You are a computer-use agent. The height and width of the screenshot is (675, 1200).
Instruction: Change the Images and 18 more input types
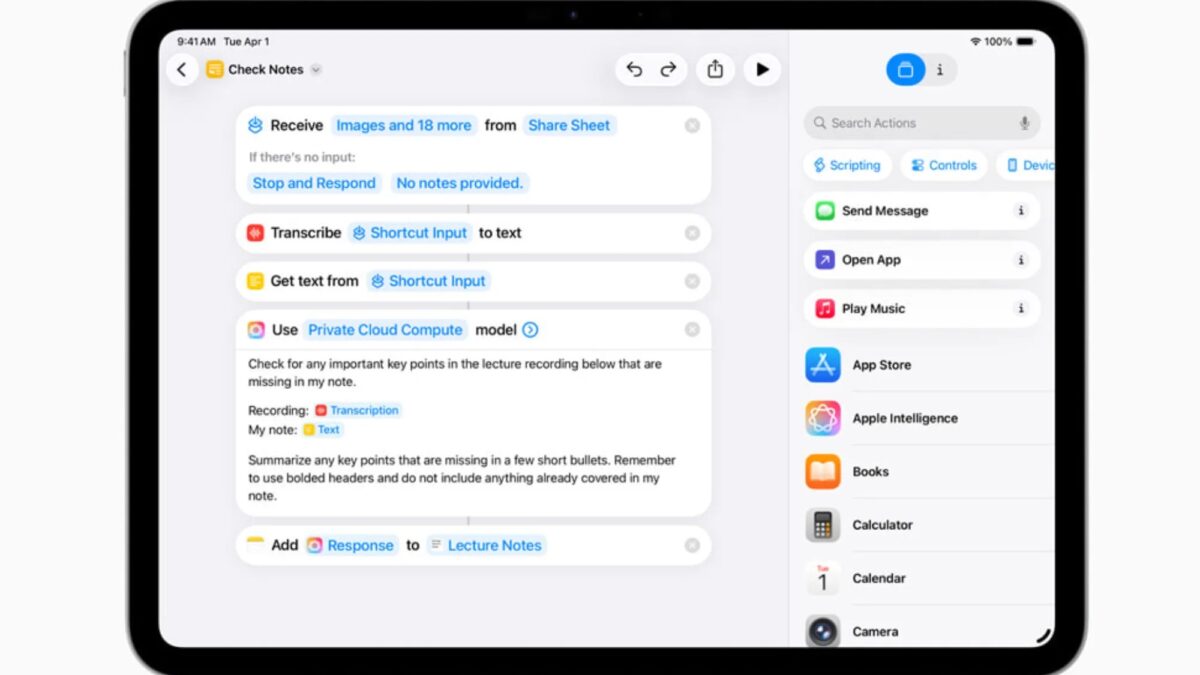403,125
